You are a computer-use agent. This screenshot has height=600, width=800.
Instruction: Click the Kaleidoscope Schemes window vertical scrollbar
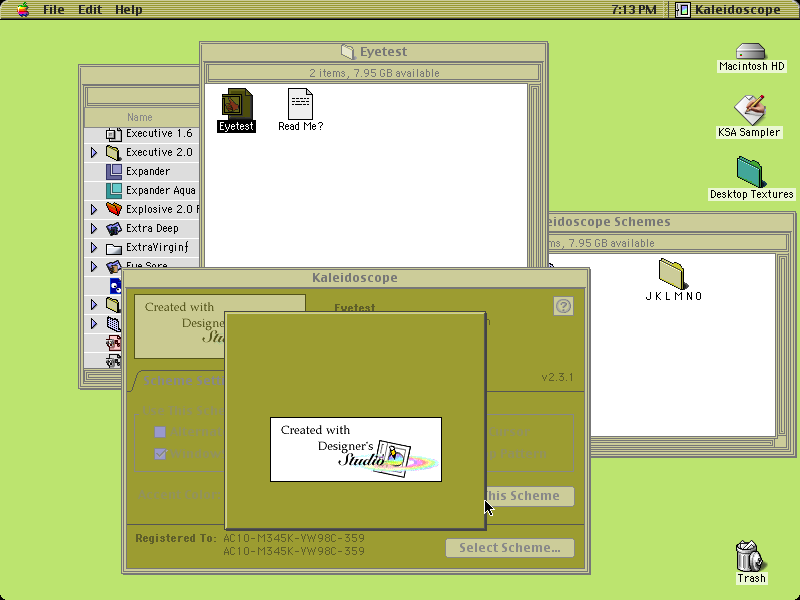(x=782, y=346)
